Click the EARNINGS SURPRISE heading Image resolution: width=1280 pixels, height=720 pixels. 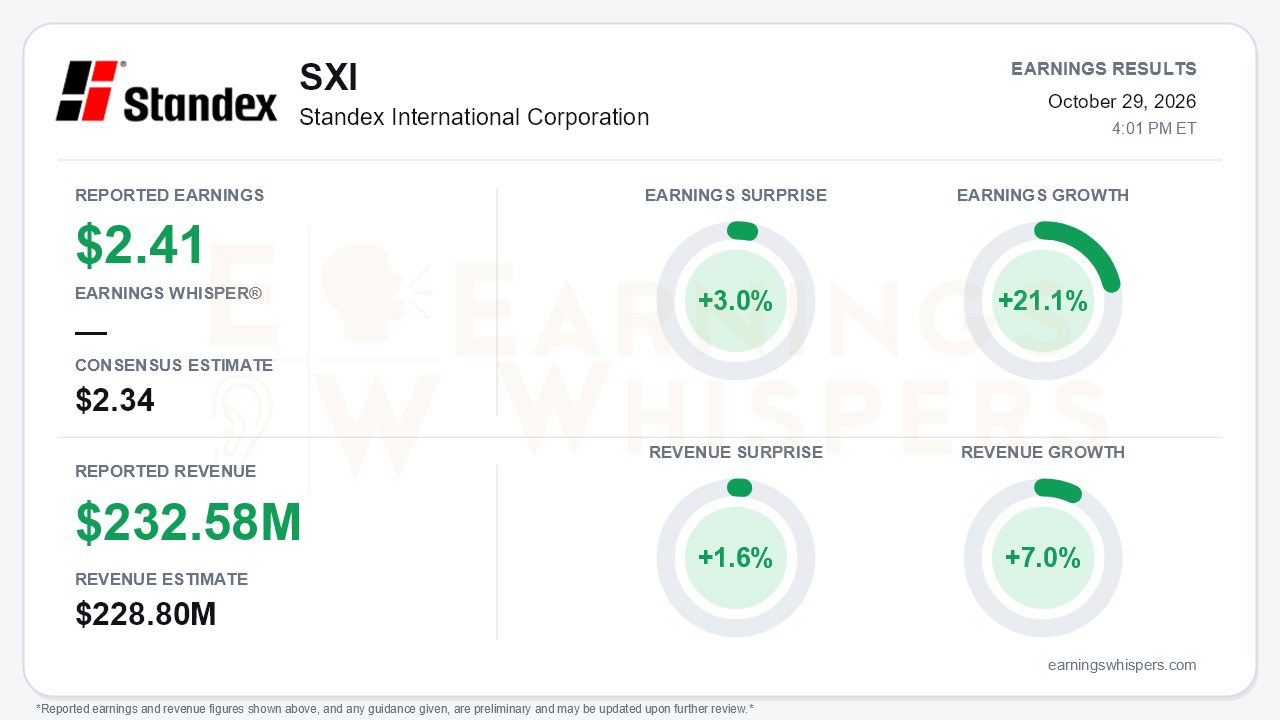coord(736,195)
